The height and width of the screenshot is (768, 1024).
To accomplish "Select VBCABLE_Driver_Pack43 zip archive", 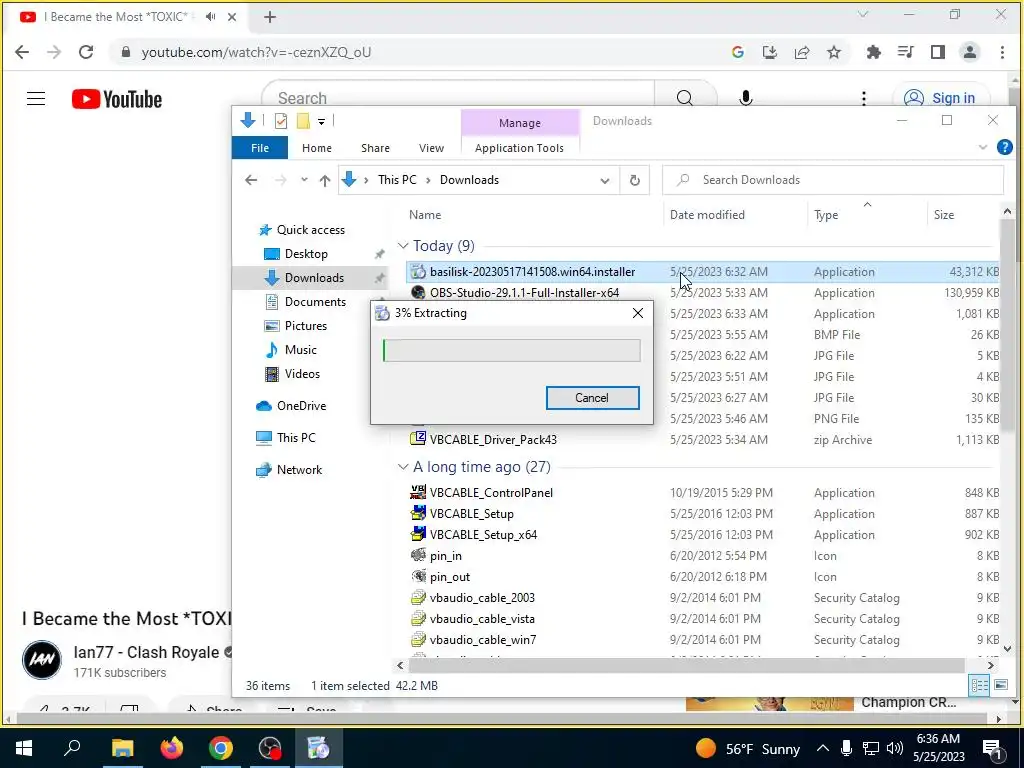I will coord(493,440).
